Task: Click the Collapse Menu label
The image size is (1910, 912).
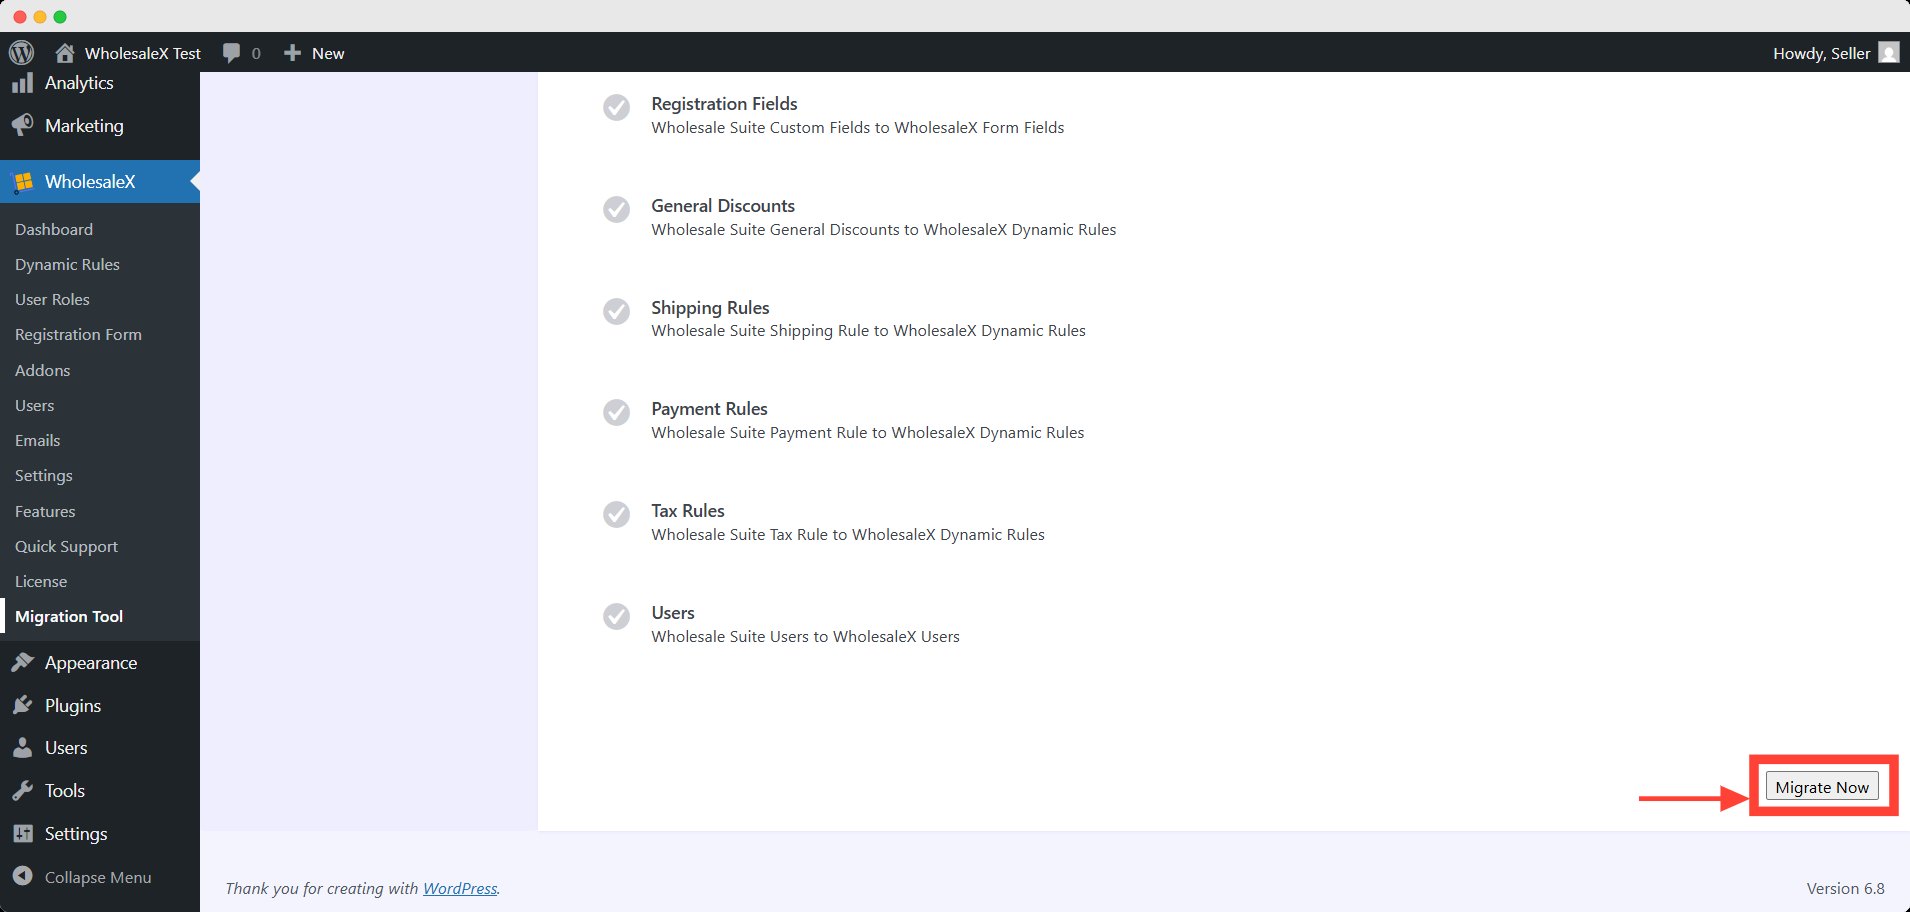Action: (98, 877)
